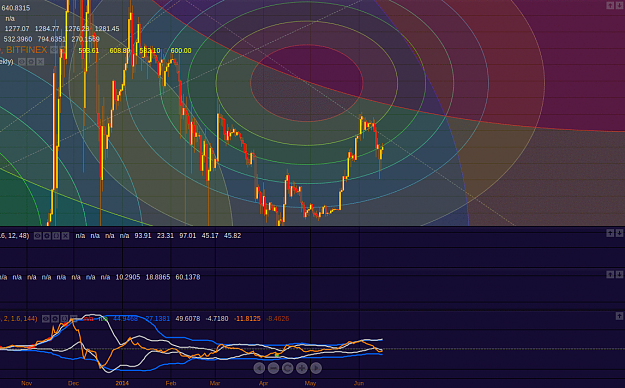Click the 1281.45 value in the legend
Image resolution: width=625 pixels, height=388 pixels.
(107, 29)
